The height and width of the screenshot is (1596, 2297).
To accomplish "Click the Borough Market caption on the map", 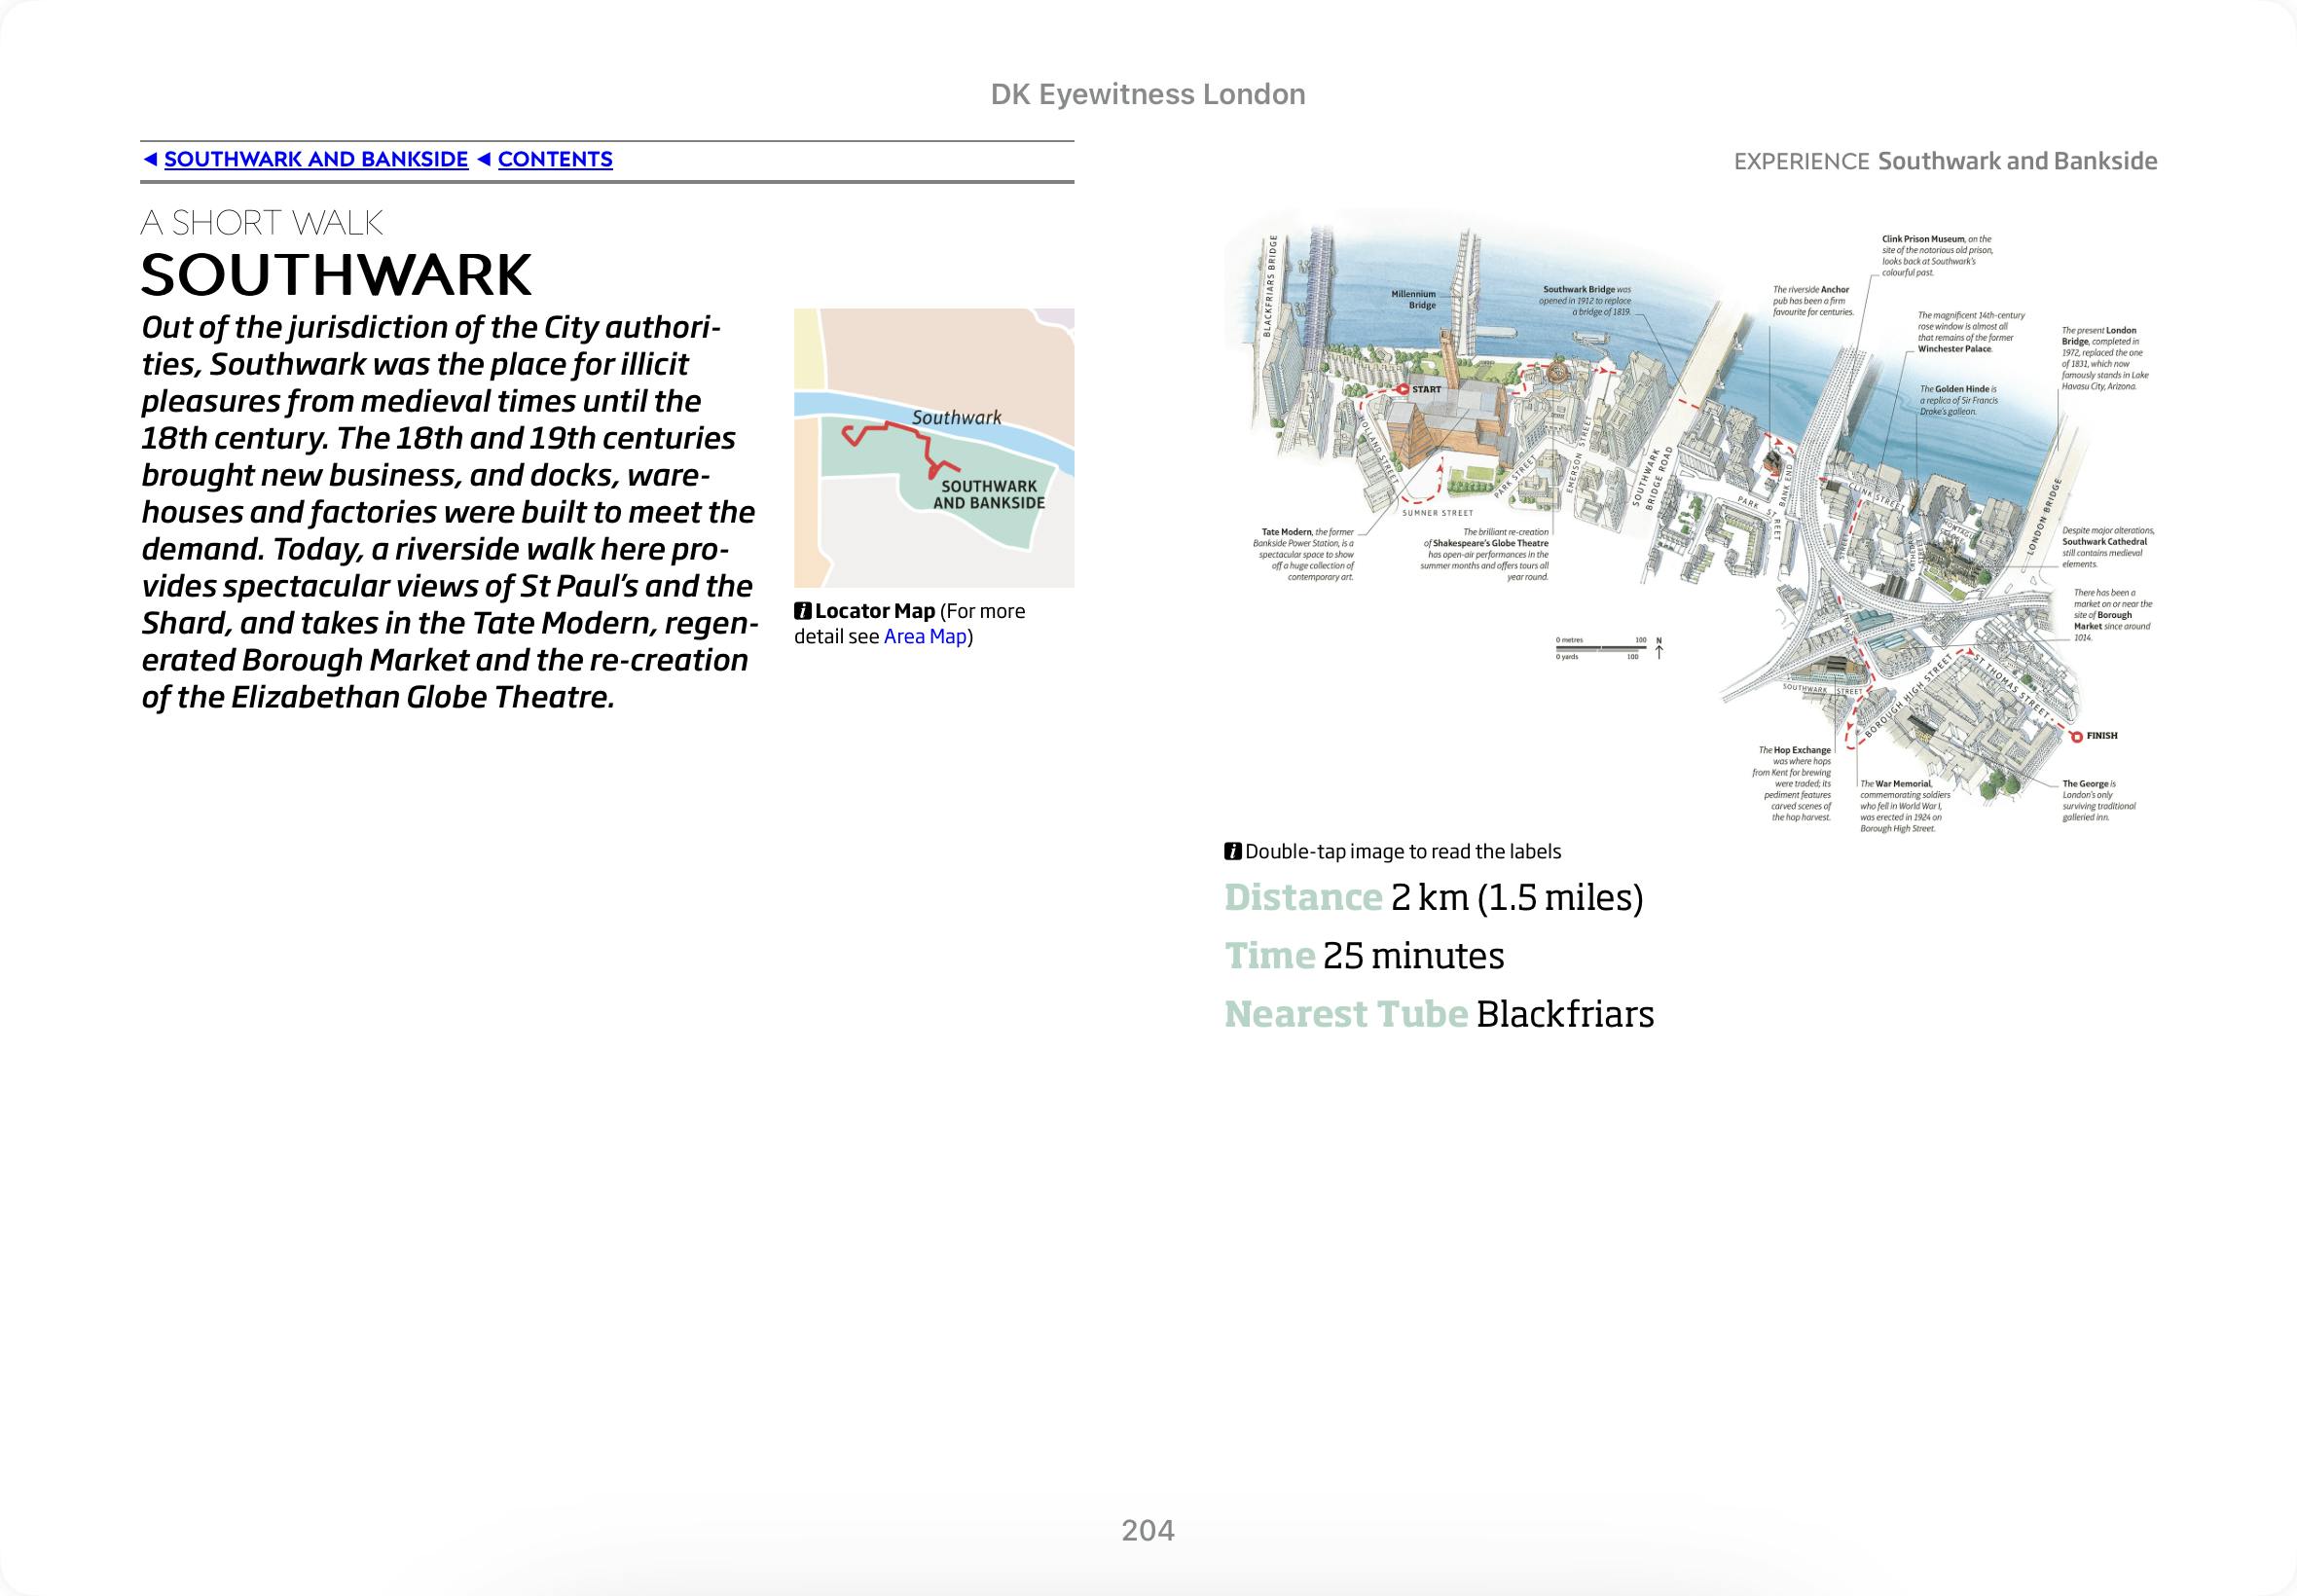I will coord(2112,615).
